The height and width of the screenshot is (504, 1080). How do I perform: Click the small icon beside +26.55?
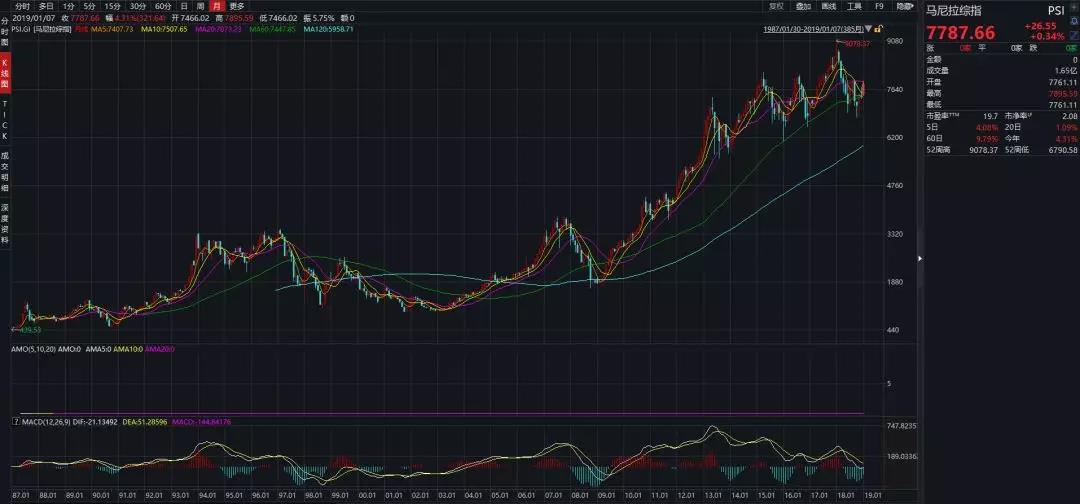pos(1074,22)
